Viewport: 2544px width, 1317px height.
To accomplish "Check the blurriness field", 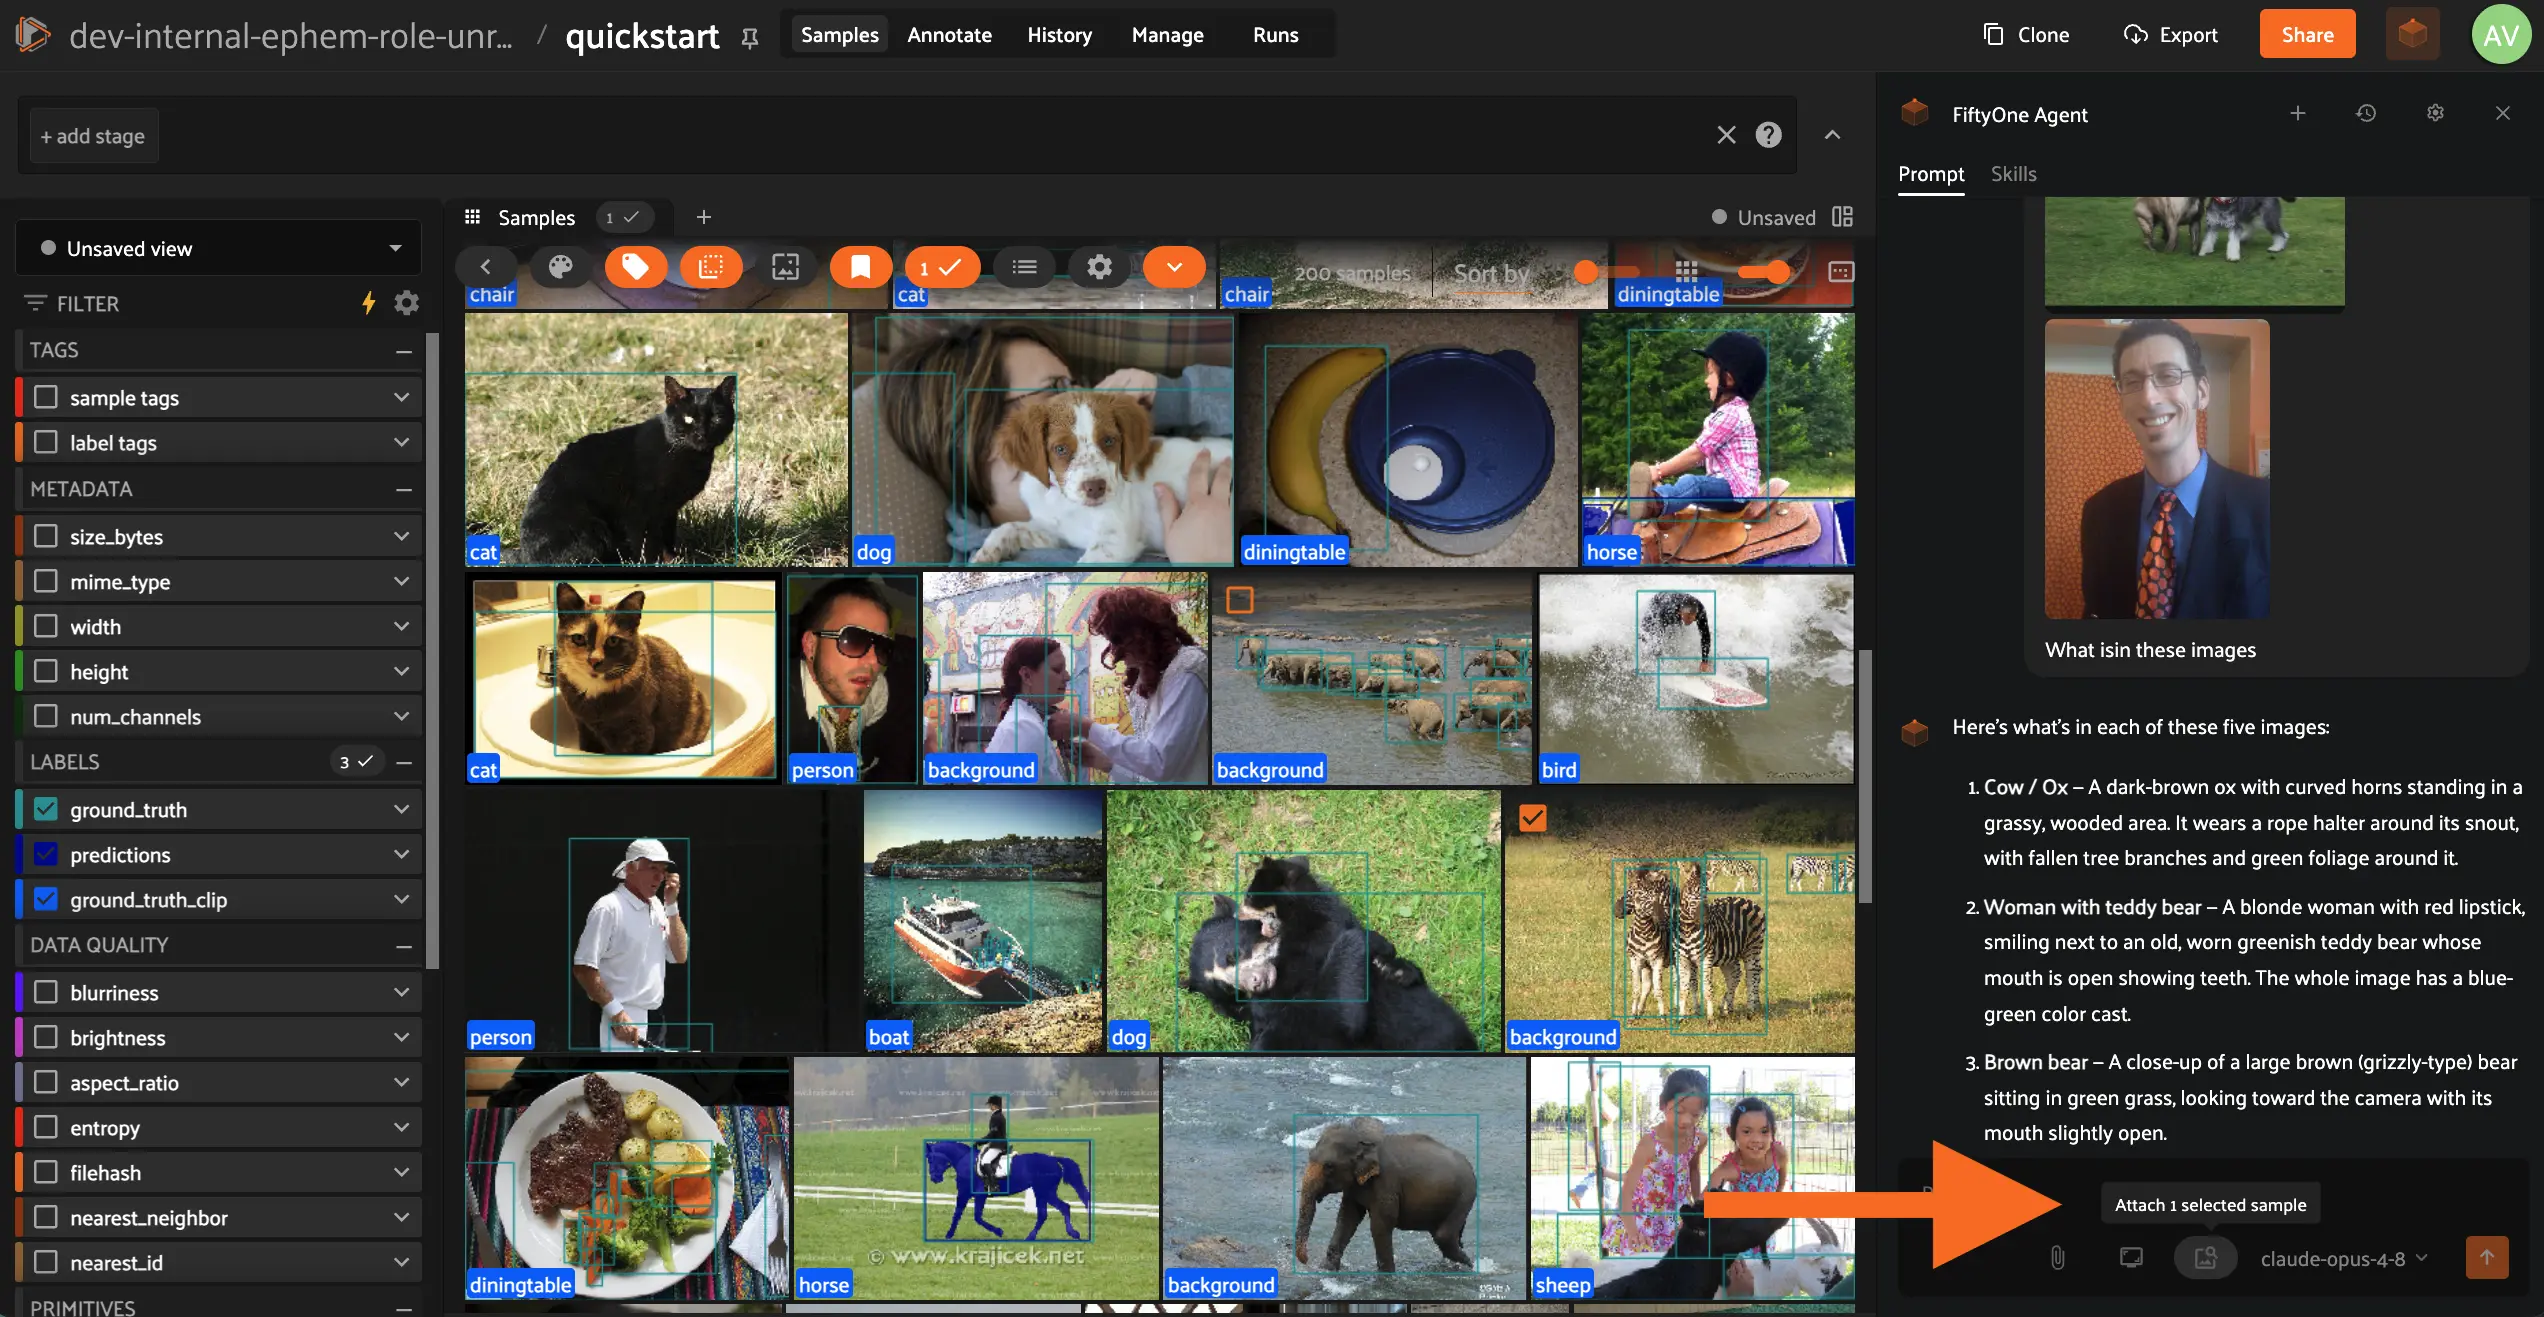I will [46, 992].
